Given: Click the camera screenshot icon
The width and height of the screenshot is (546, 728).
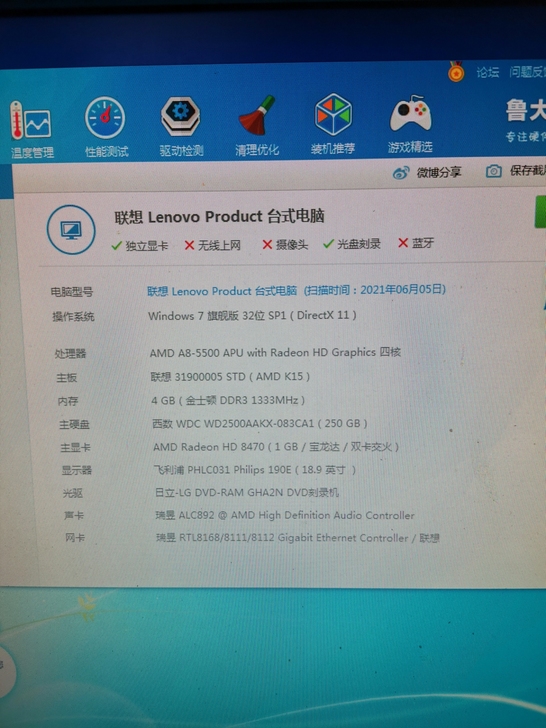Looking at the screenshot, I should [494, 171].
